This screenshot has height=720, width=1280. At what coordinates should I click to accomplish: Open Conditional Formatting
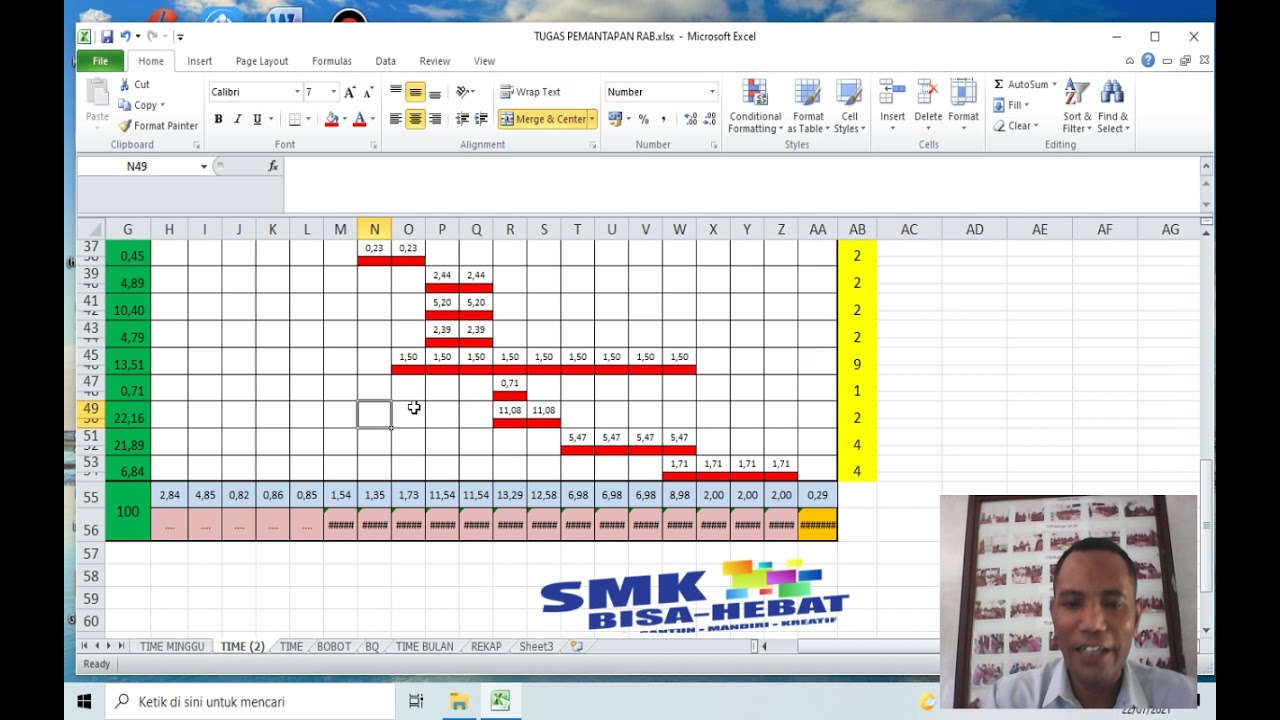pyautogui.click(x=755, y=107)
